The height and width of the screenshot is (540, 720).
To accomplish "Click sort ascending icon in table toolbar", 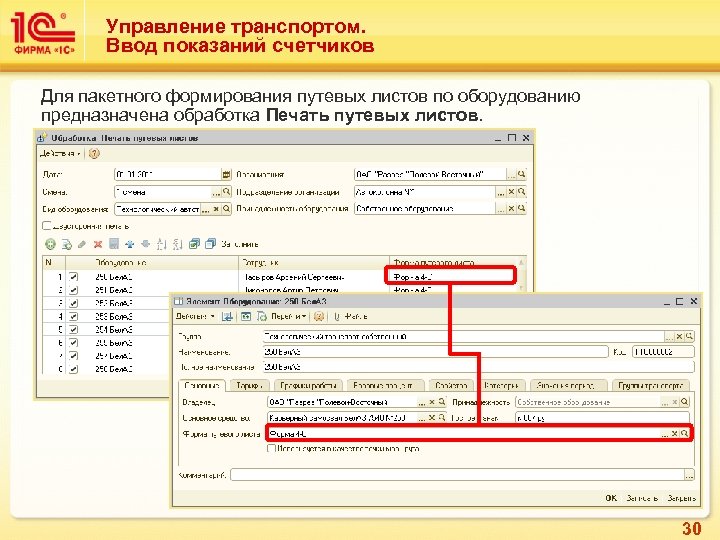I will [161, 244].
